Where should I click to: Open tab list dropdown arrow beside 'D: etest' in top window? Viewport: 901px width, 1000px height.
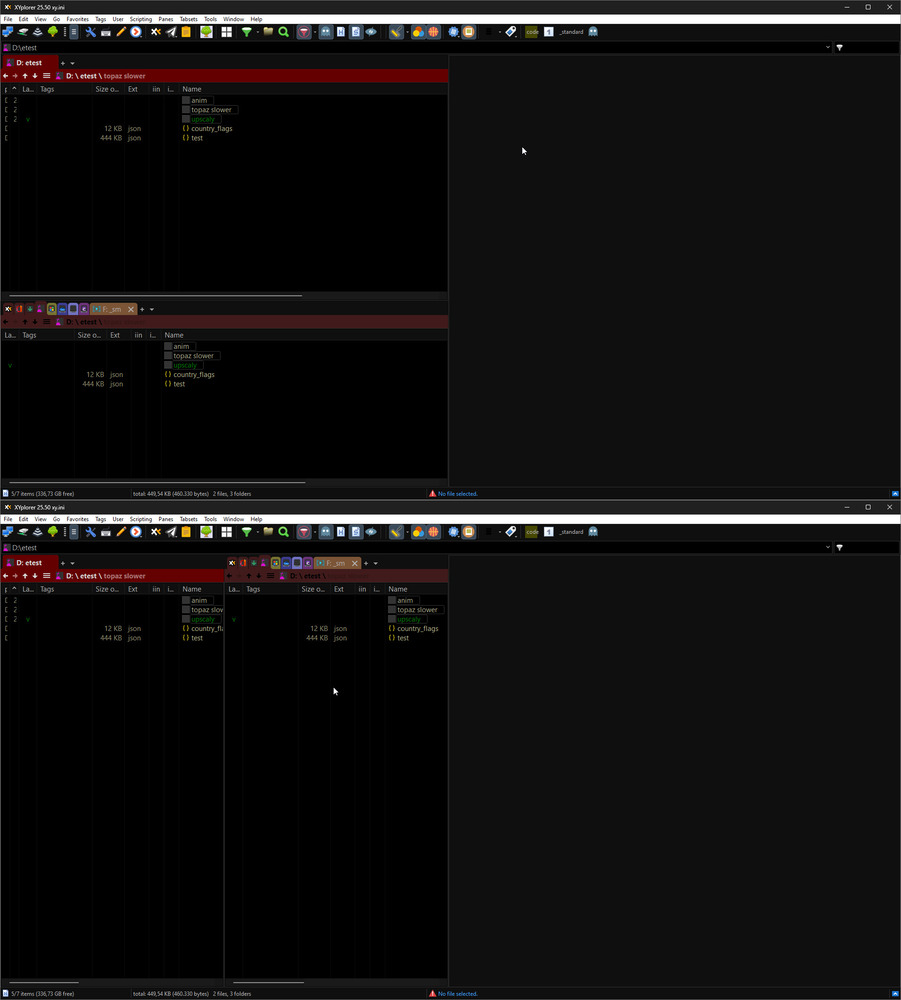point(72,62)
